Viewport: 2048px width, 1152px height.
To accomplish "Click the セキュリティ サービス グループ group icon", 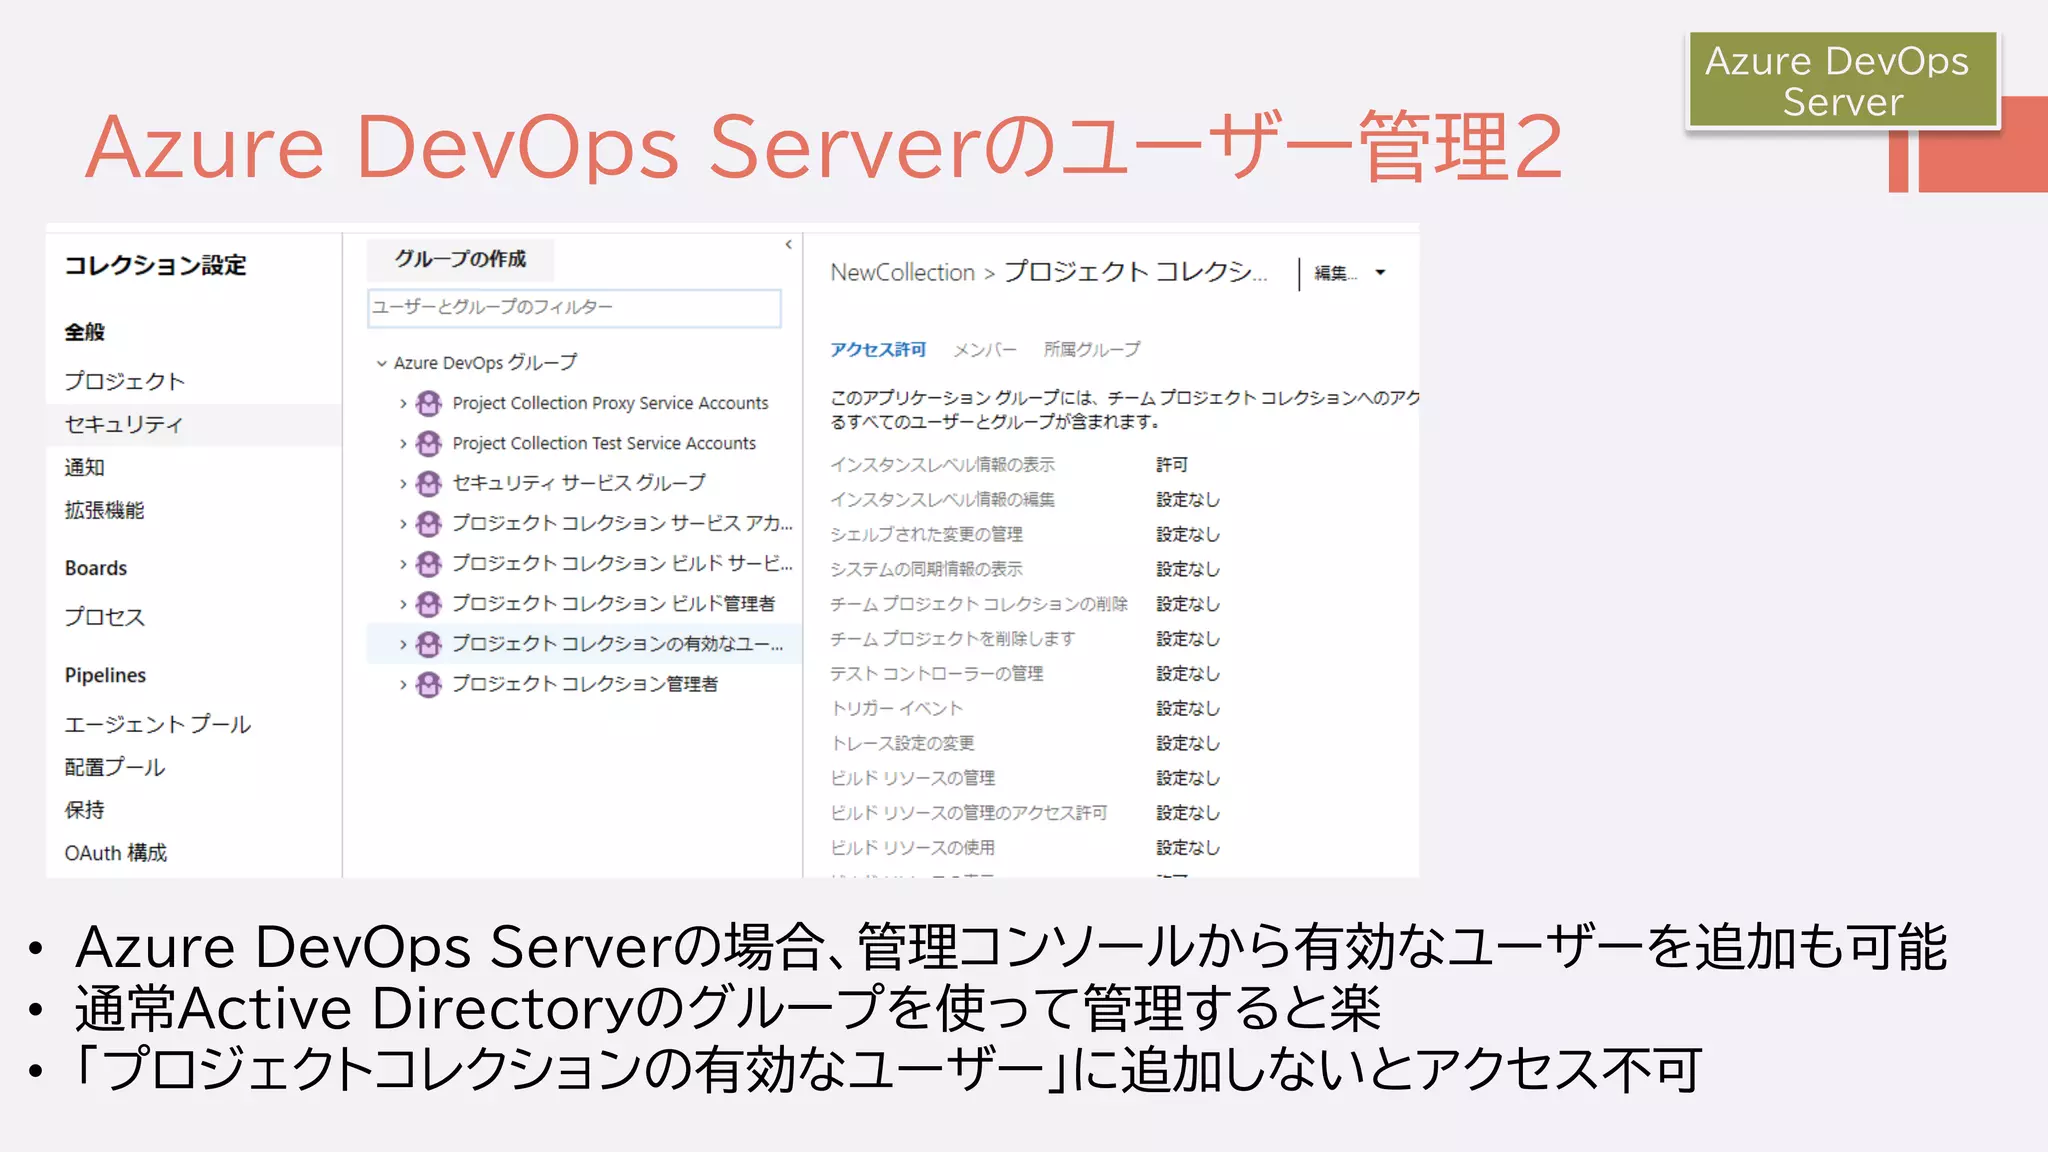I will tap(429, 483).
